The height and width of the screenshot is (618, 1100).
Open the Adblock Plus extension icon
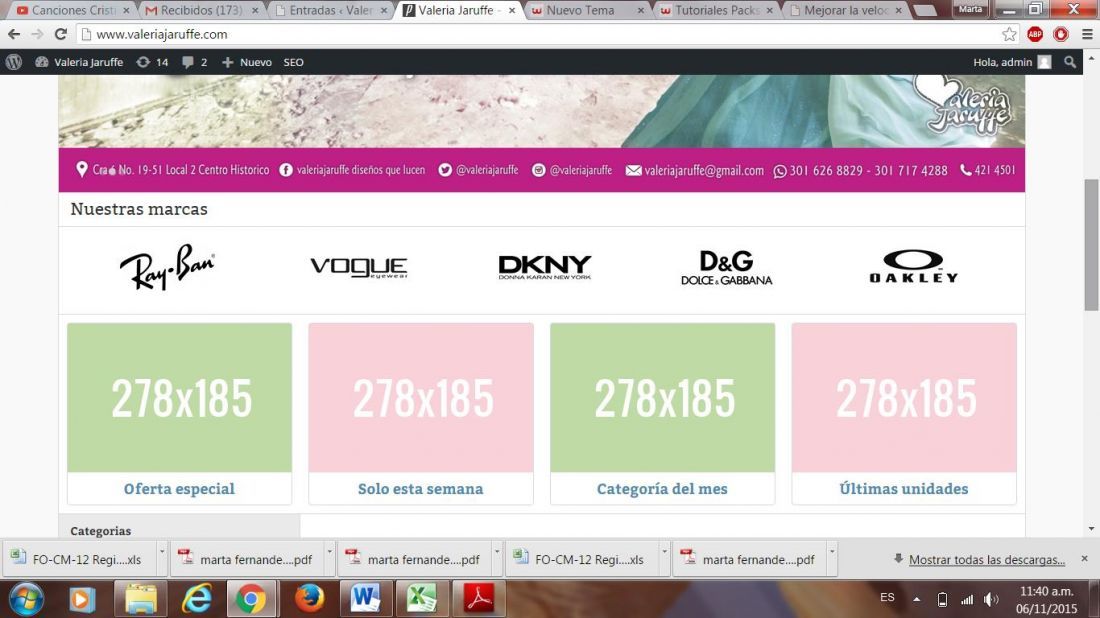1035,34
